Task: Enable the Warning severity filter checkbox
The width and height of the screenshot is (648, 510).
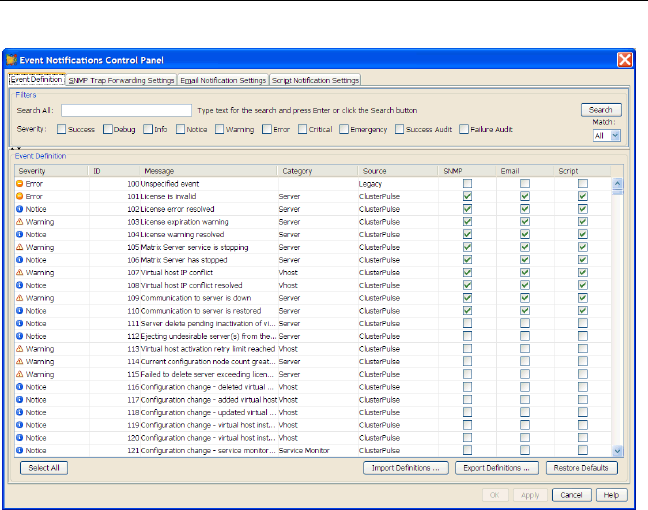Action: tap(221, 129)
